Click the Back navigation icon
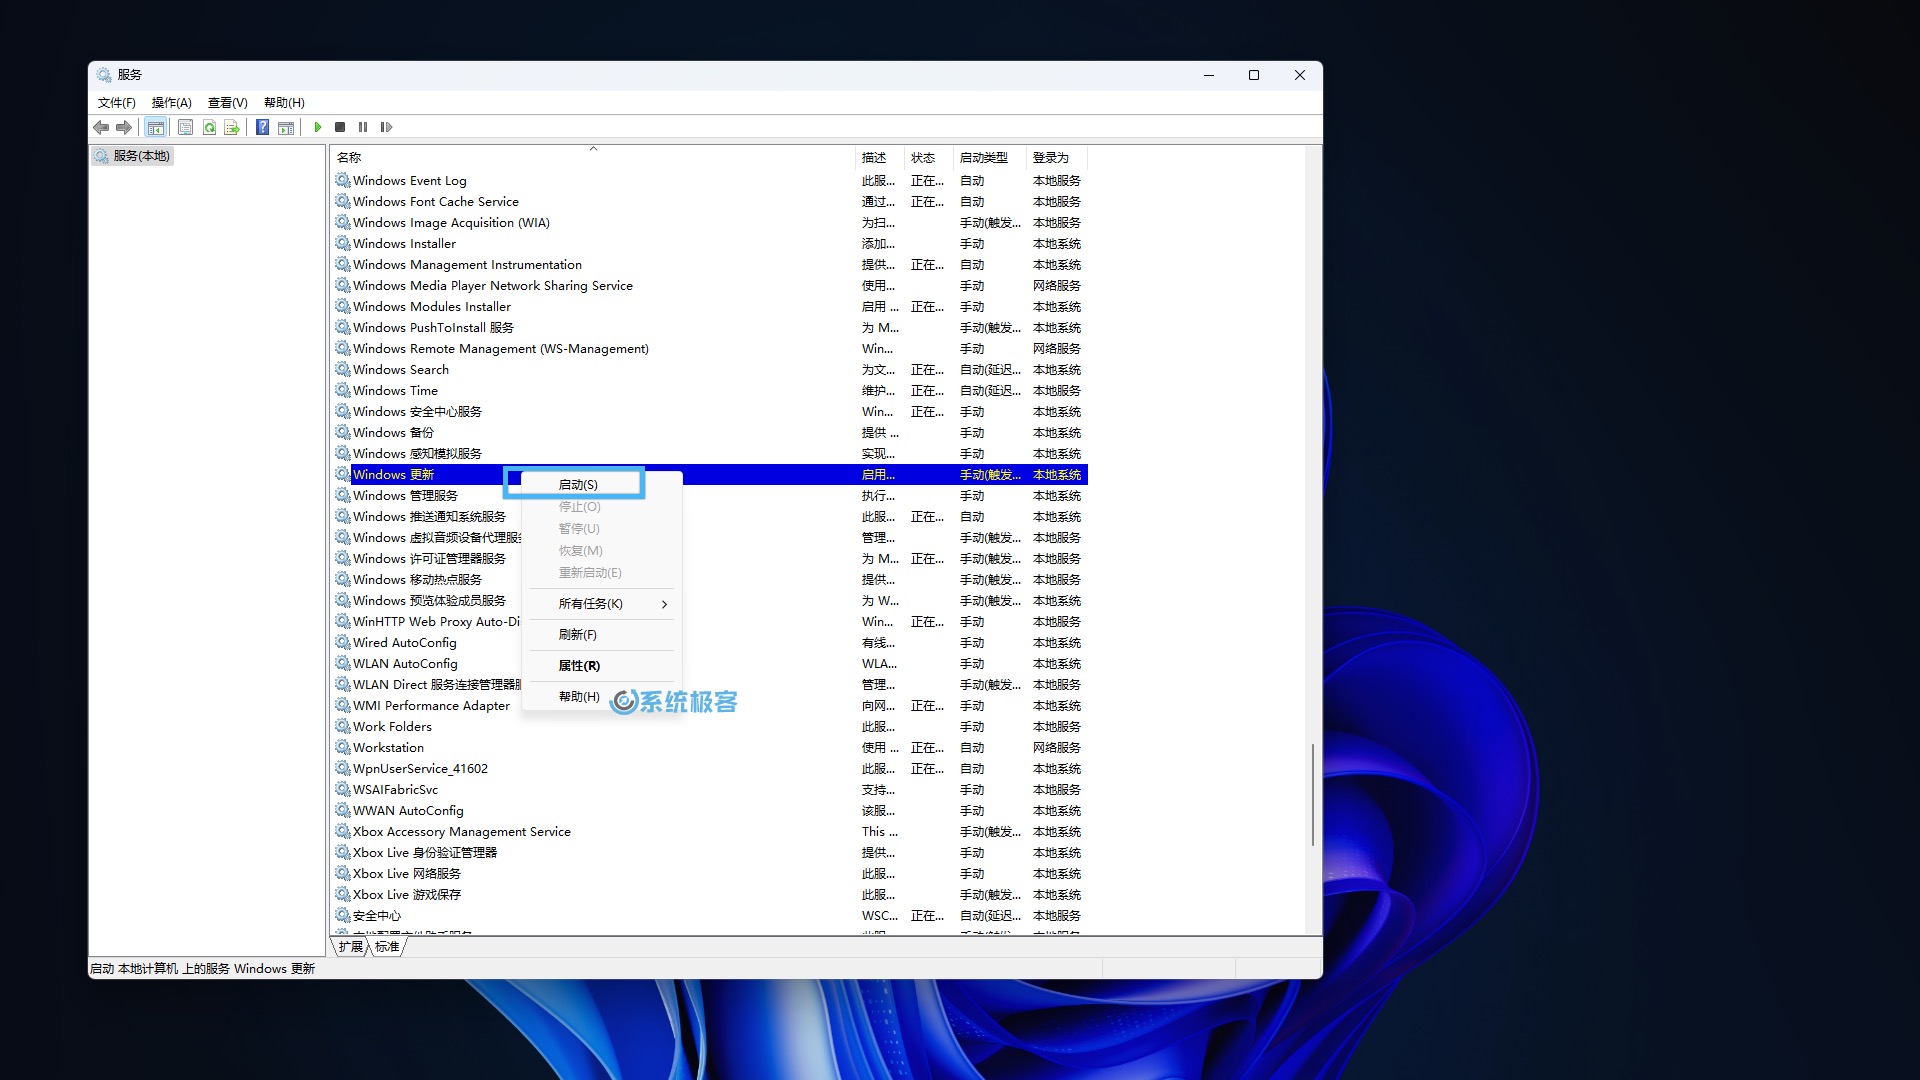Image resolution: width=1920 pixels, height=1080 pixels. point(102,125)
